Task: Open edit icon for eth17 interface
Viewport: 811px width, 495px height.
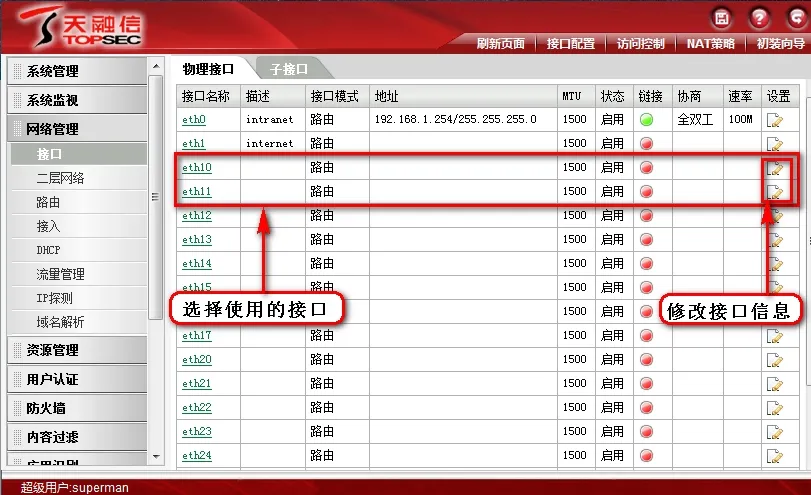Action: pyautogui.click(x=774, y=336)
